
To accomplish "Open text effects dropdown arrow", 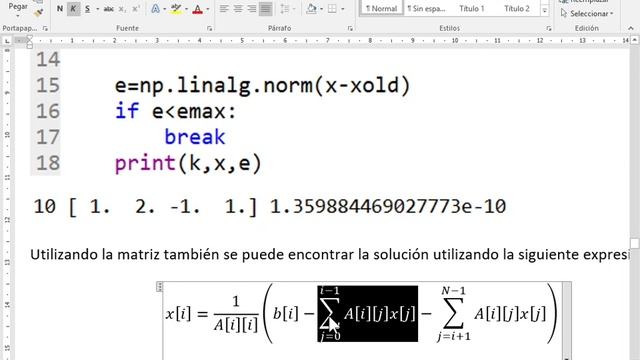I will click(164, 9).
